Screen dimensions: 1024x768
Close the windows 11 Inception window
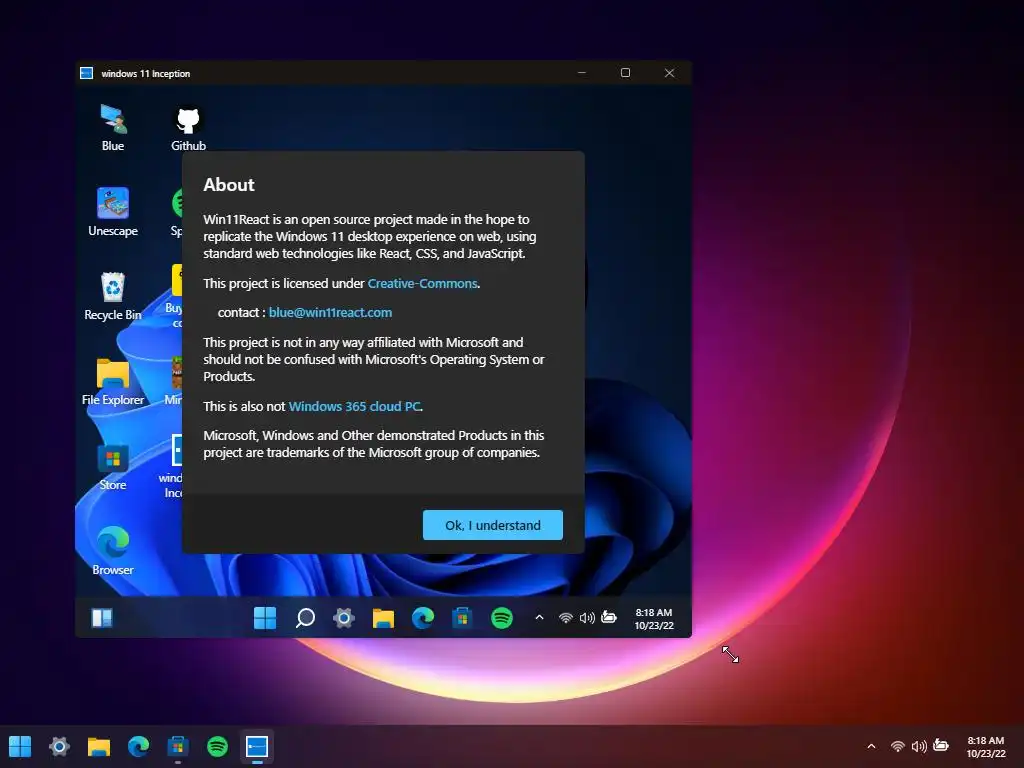tap(669, 72)
